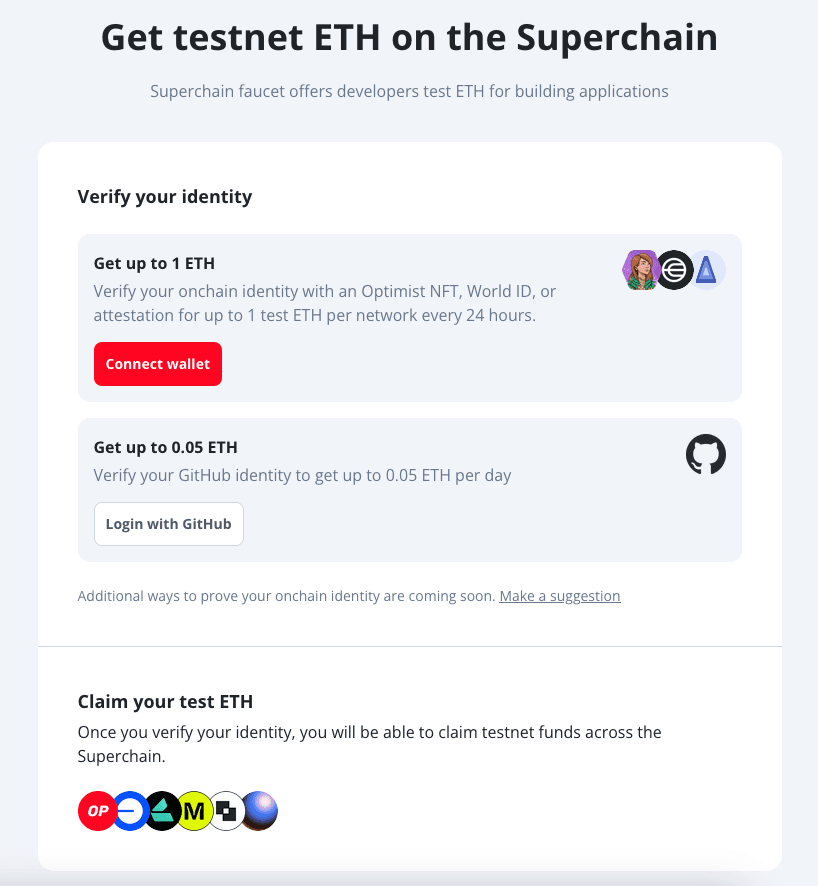
Task: Click the 'Get testnet ETH on the Superchain' heading
Action: point(409,38)
